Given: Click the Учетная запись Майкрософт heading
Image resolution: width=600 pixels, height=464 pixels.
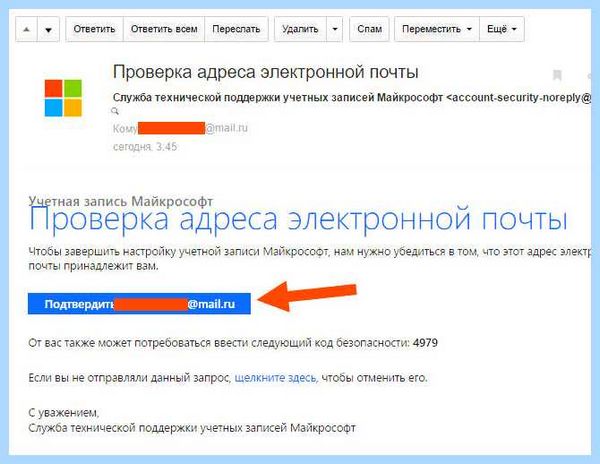Looking at the screenshot, I should click(121, 201).
